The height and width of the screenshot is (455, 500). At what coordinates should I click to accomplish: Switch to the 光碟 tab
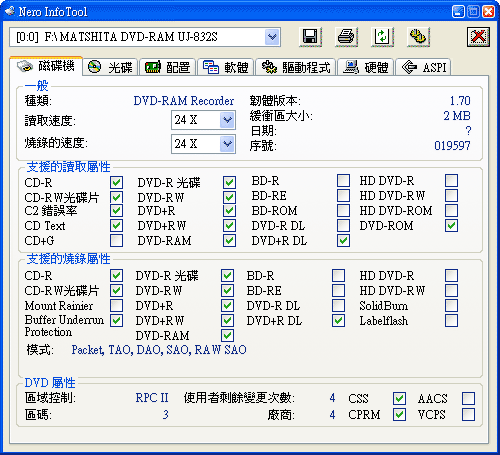click(110, 67)
